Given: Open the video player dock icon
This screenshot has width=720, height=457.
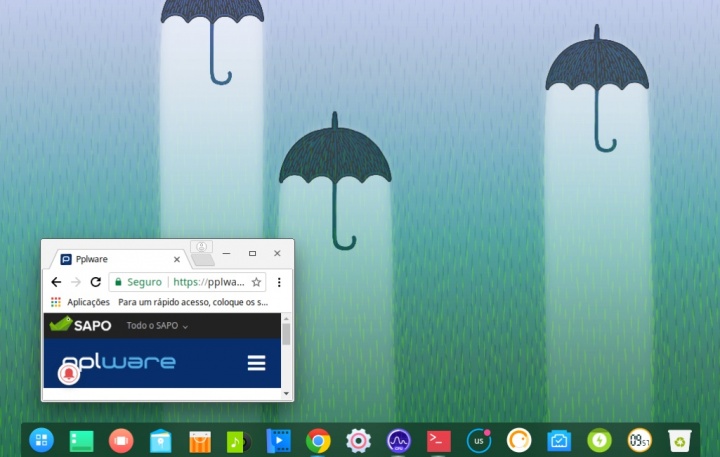Looking at the screenshot, I should 277,440.
